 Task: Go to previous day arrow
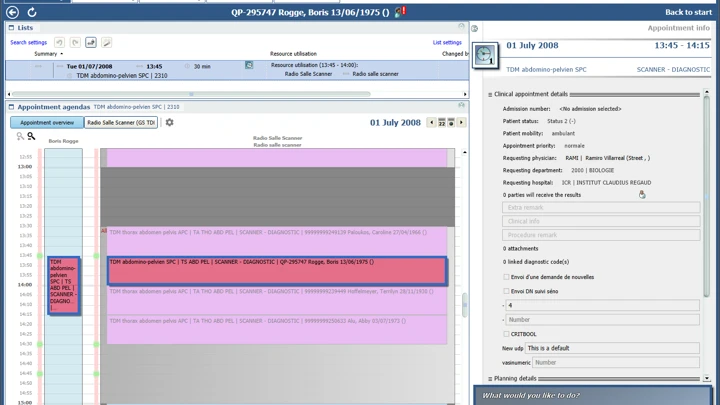click(x=431, y=122)
